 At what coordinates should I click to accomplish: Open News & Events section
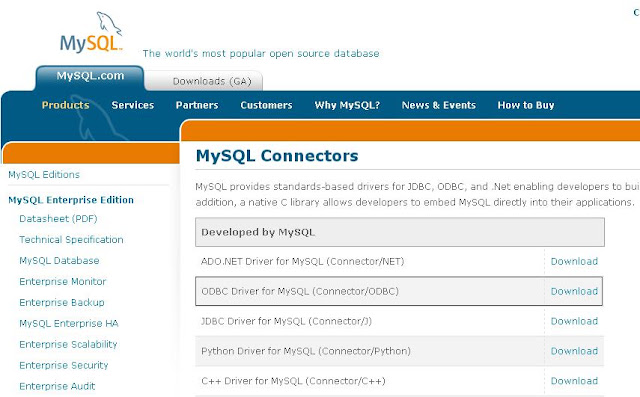(x=438, y=105)
